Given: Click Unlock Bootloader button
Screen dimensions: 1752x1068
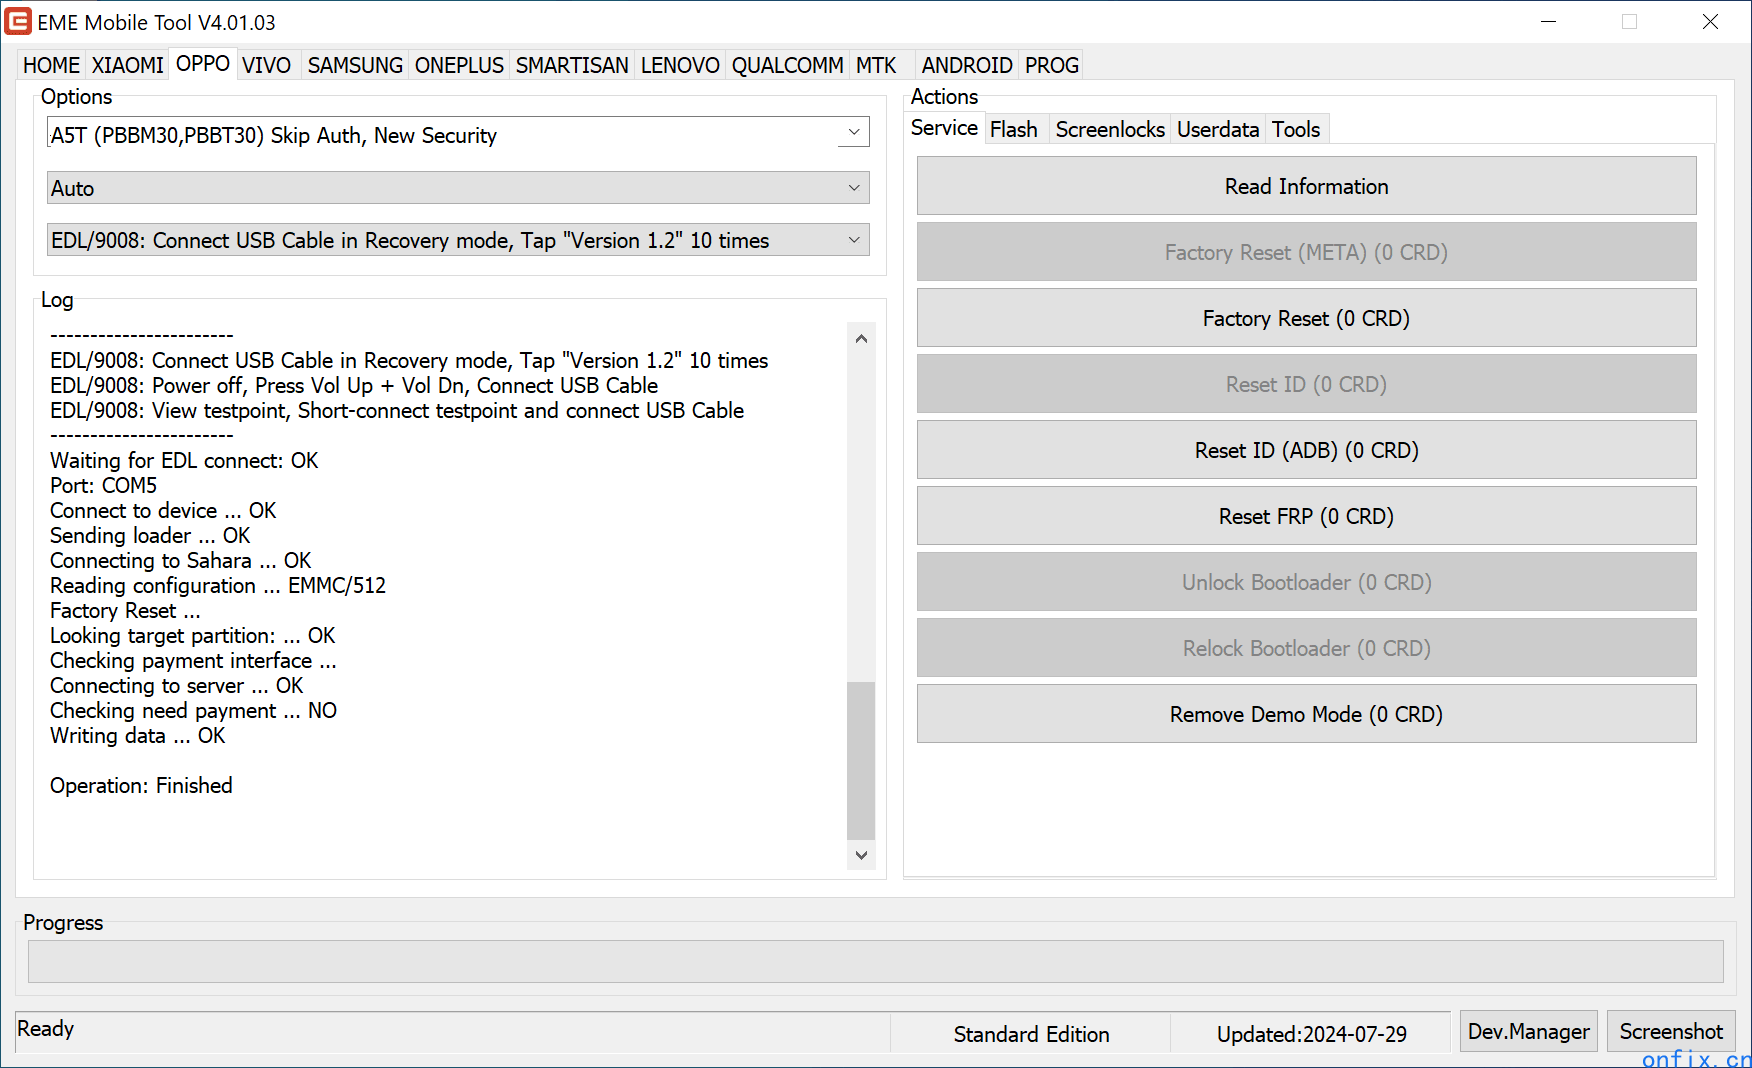Looking at the screenshot, I should click(x=1306, y=582).
